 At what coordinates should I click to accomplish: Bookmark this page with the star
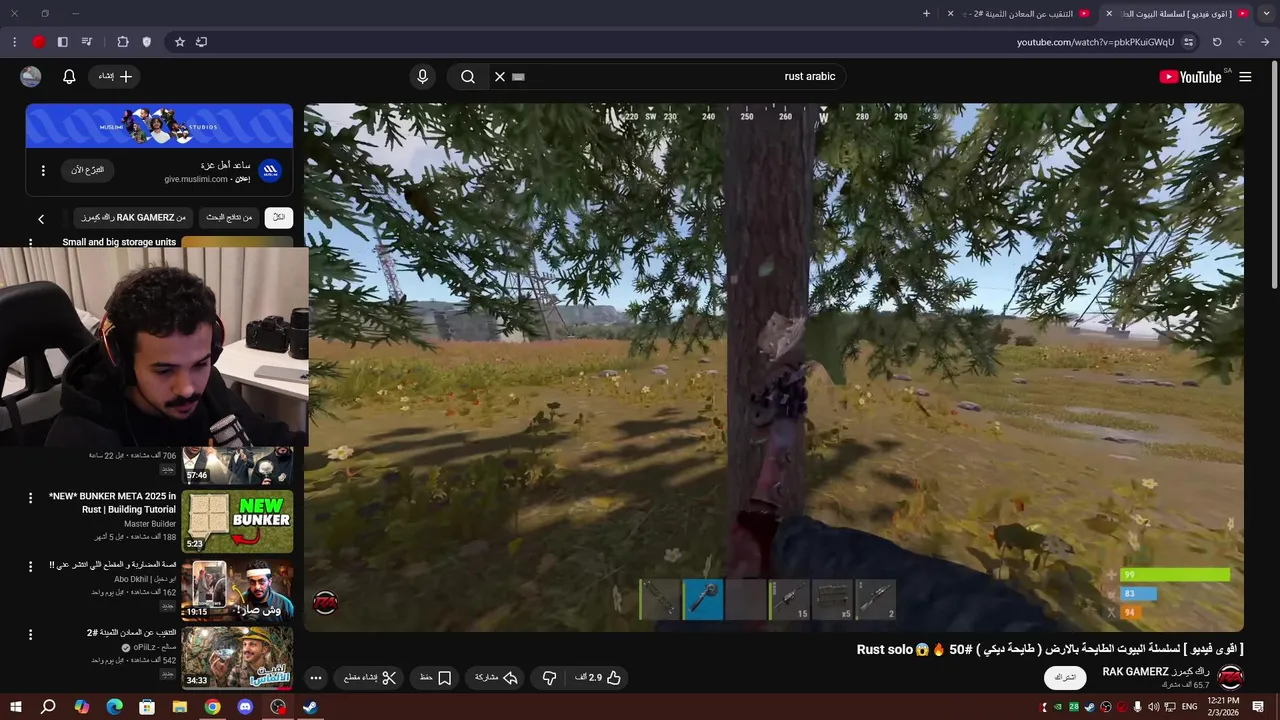tap(180, 42)
